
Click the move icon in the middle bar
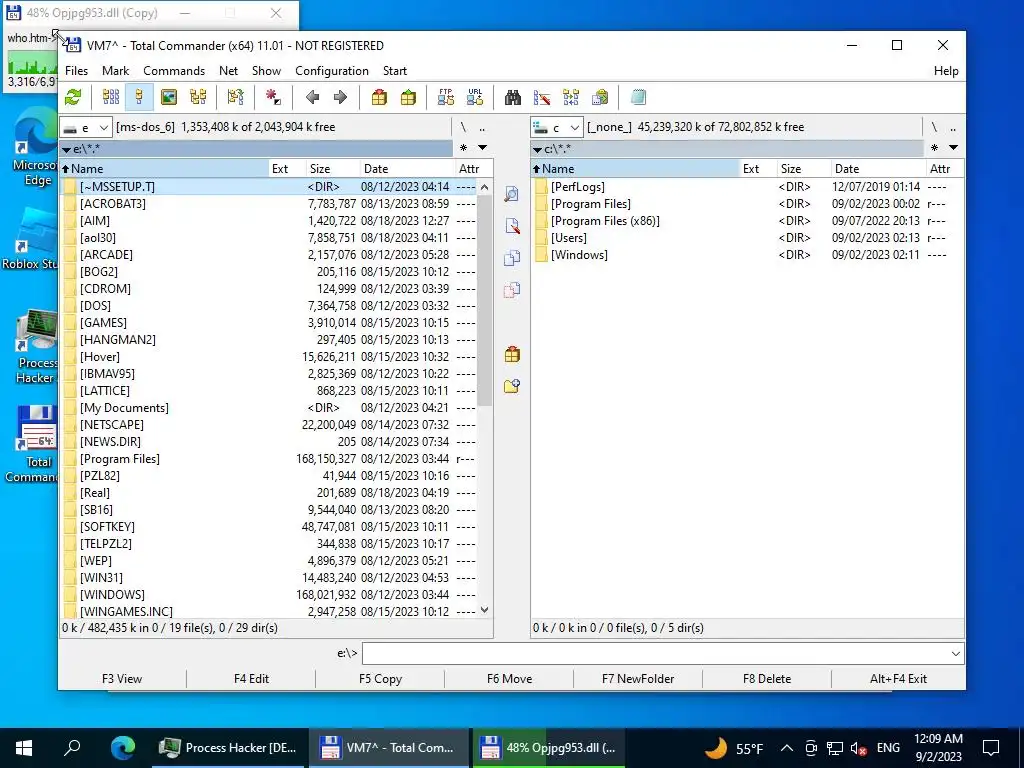click(512, 289)
